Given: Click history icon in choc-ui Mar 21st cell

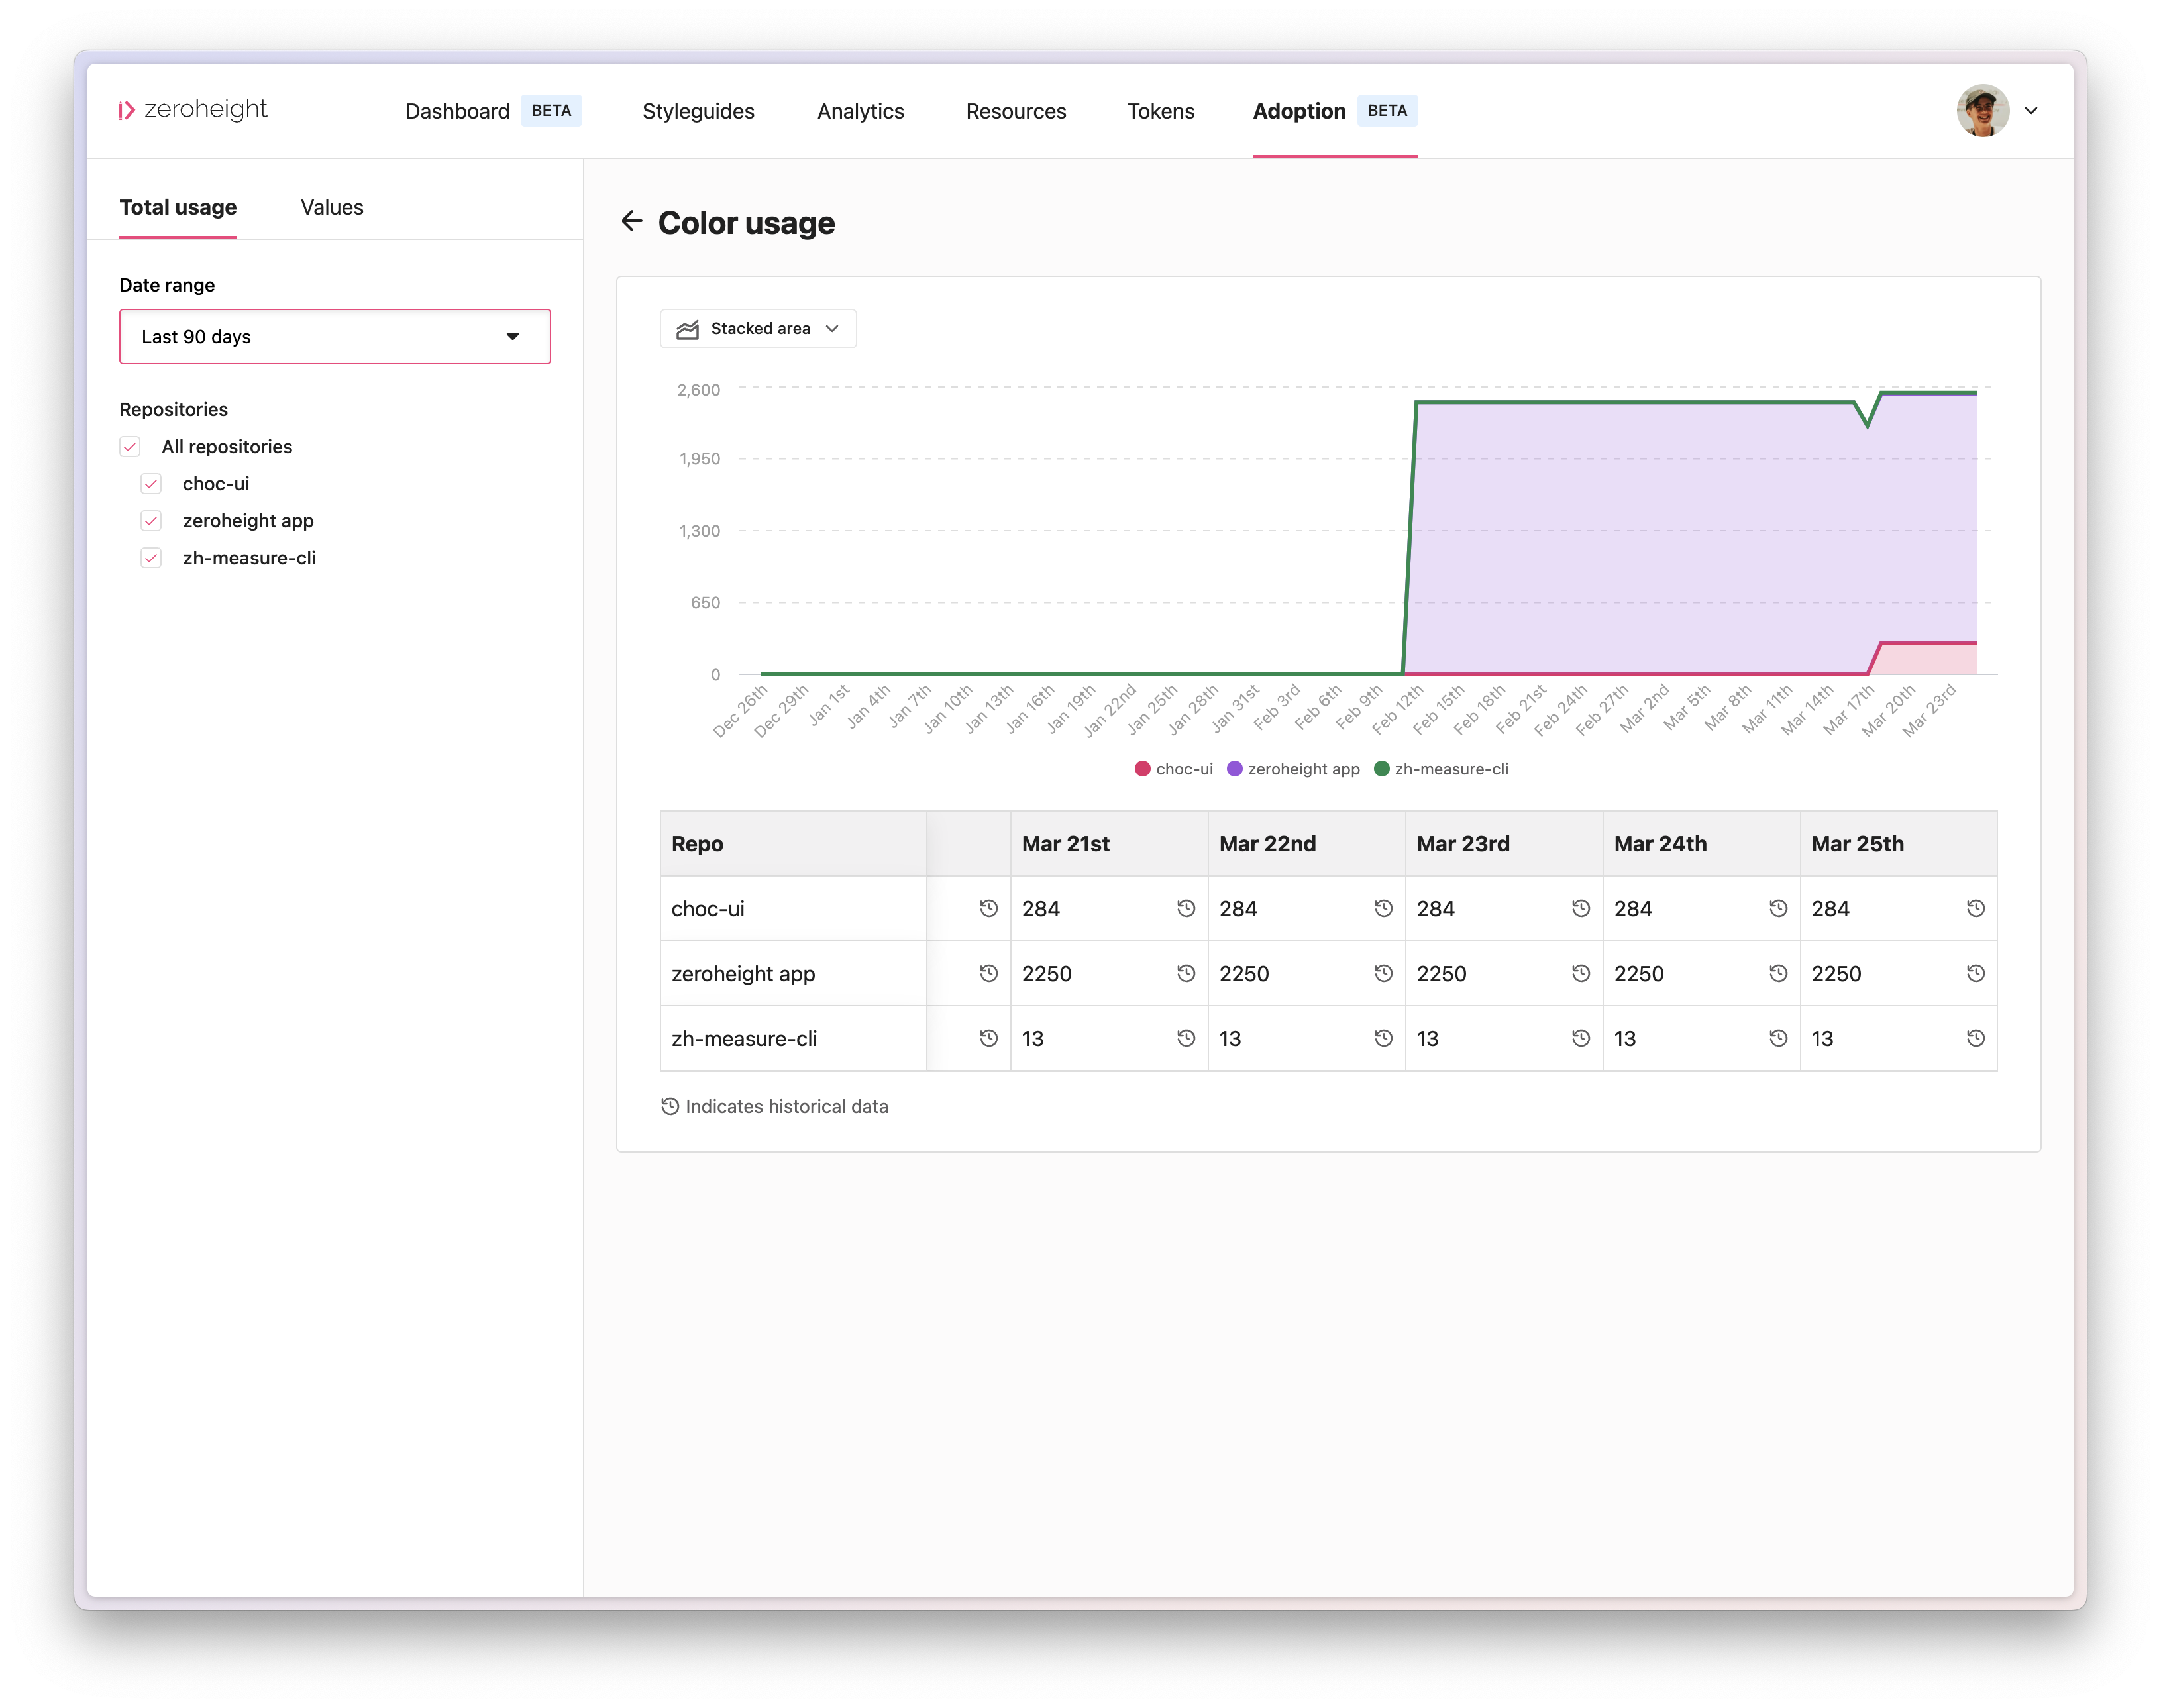Looking at the screenshot, I should pos(1186,908).
